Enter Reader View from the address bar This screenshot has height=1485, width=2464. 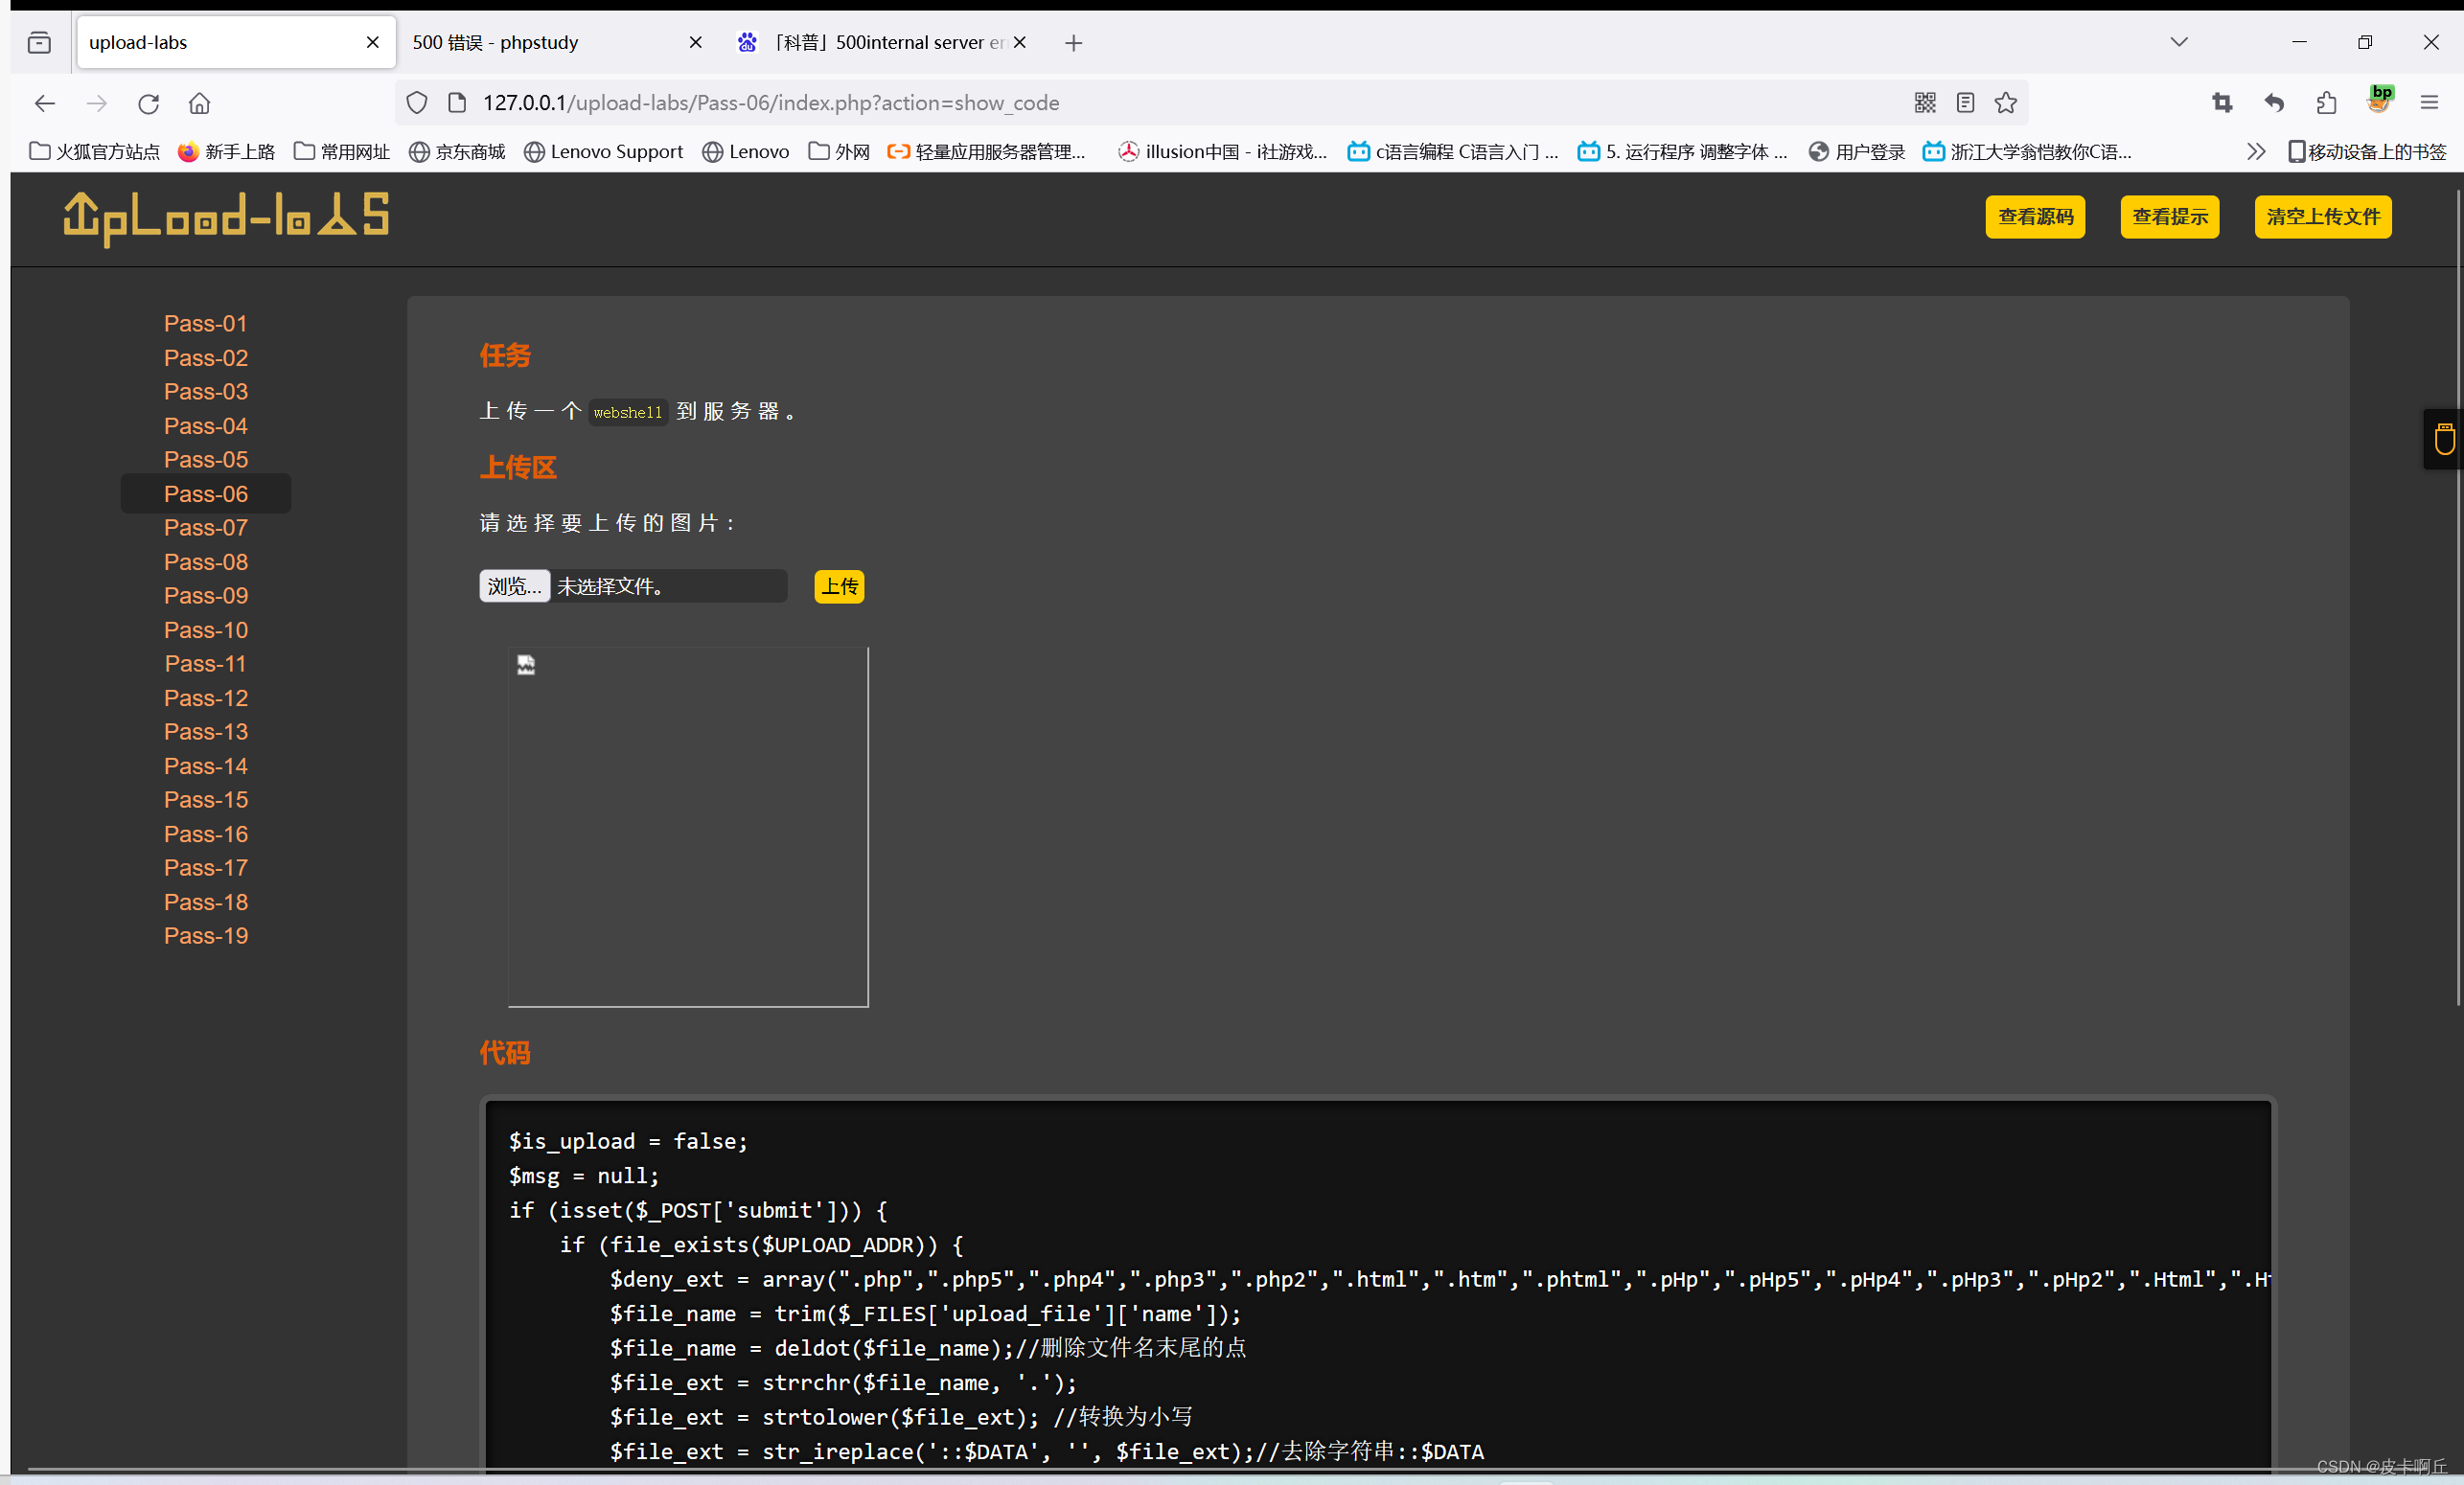(x=1966, y=102)
